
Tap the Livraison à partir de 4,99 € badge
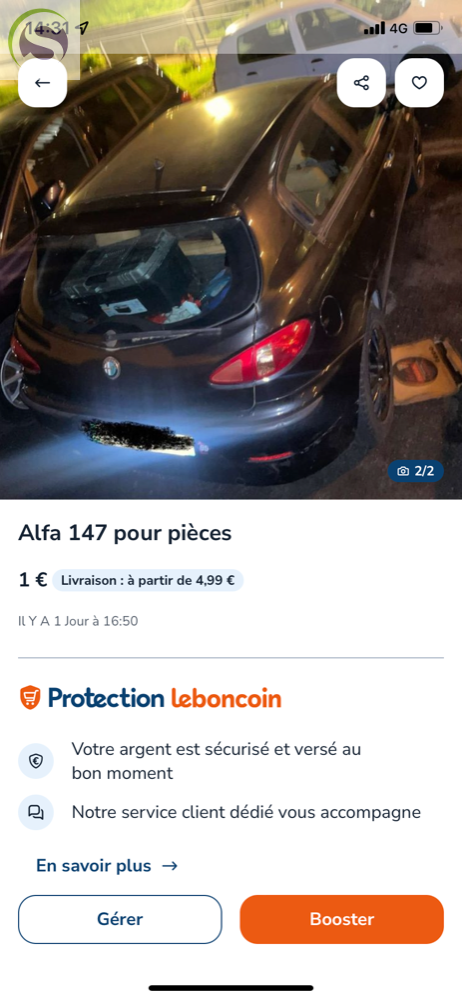[x=147, y=580]
